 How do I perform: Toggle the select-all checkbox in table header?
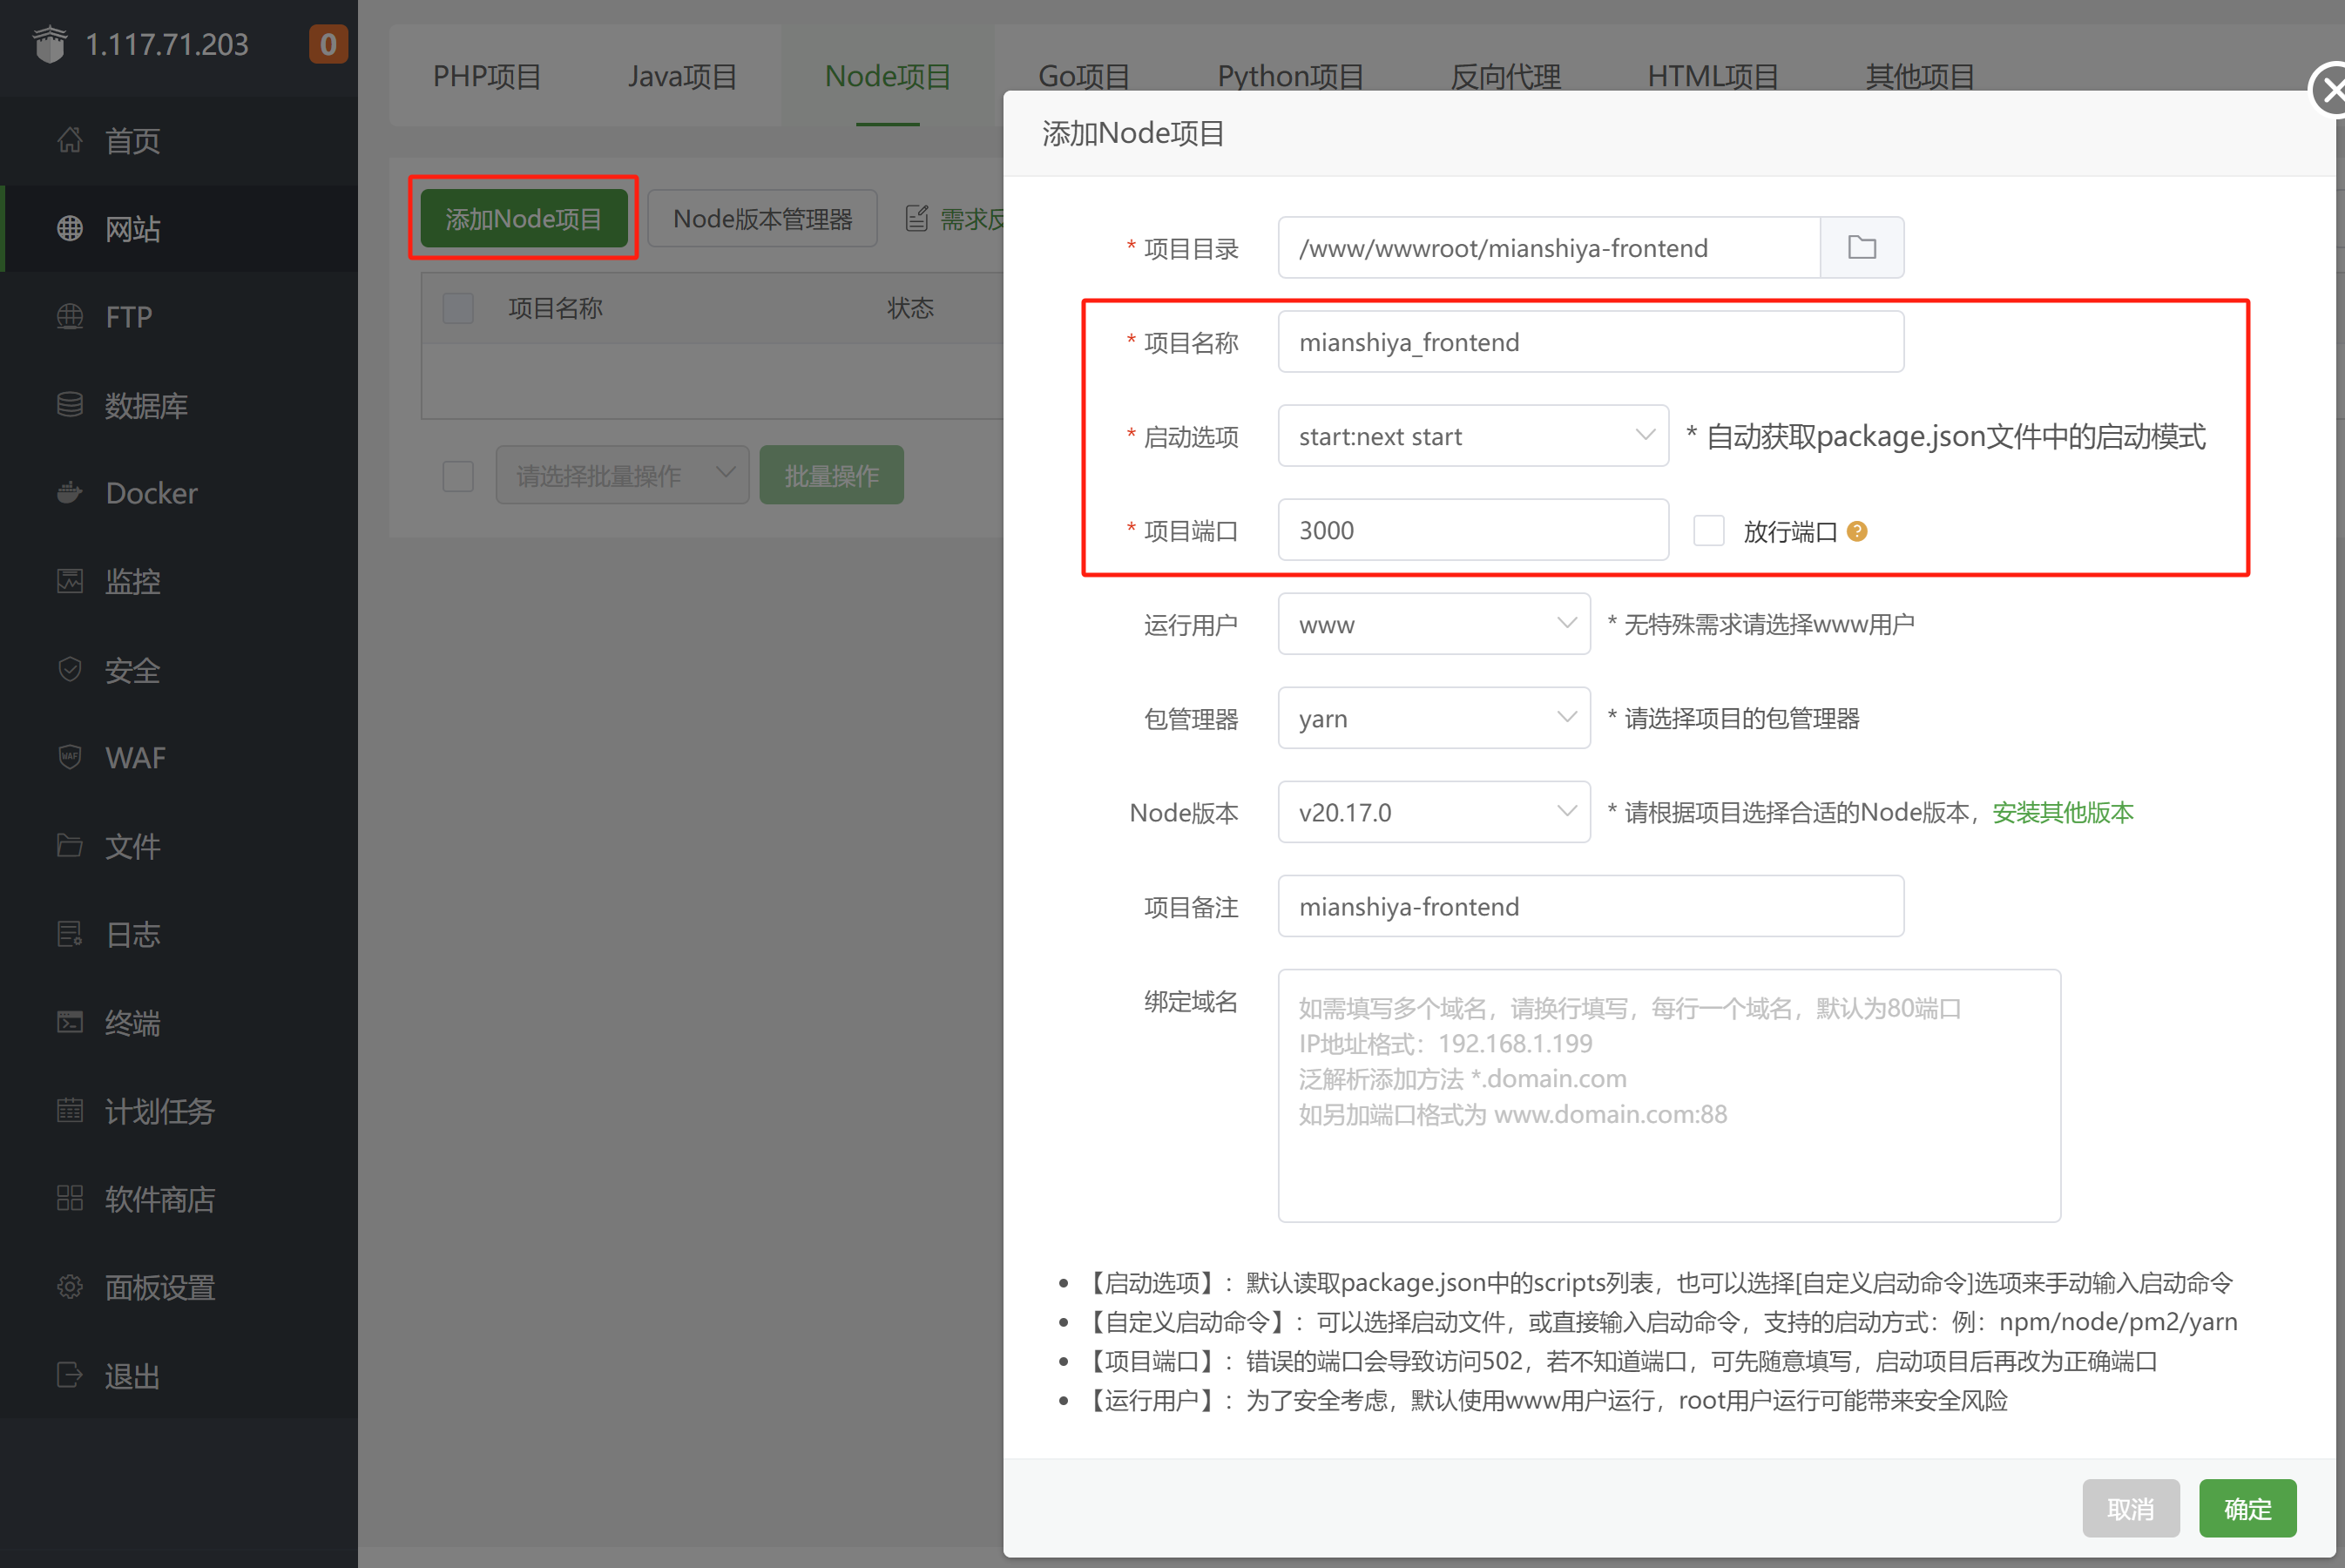click(x=458, y=308)
